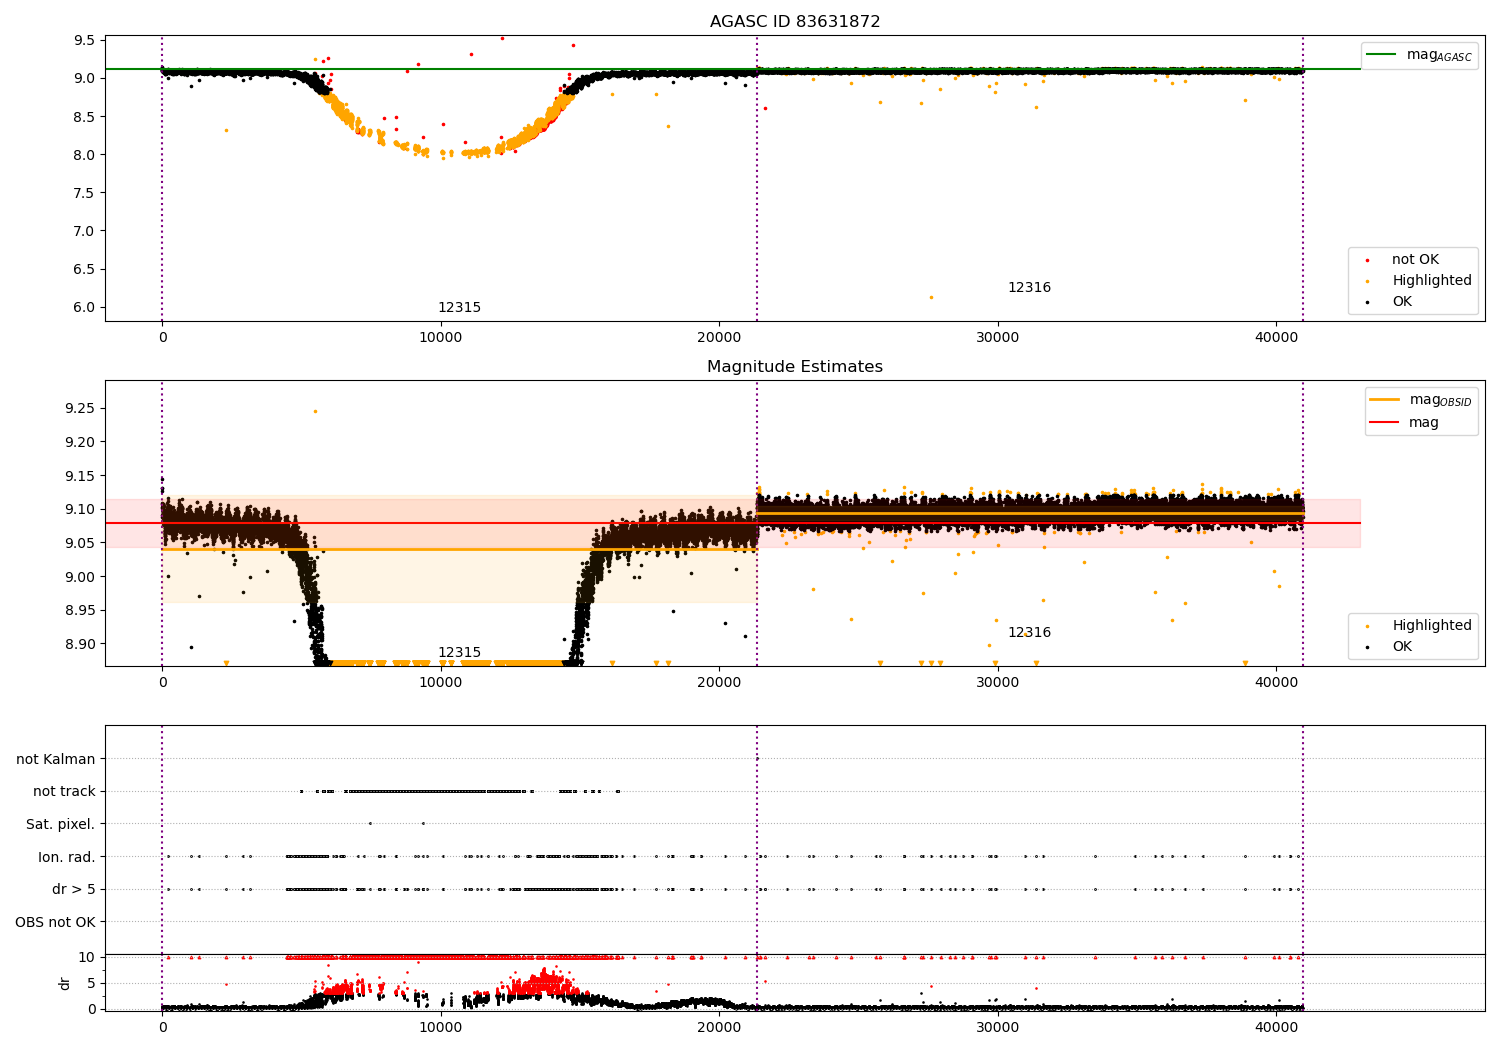Click the 'Sat. pixel.' row label
This screenshot has width=1500, height=1050.
[x=60, y=825]
